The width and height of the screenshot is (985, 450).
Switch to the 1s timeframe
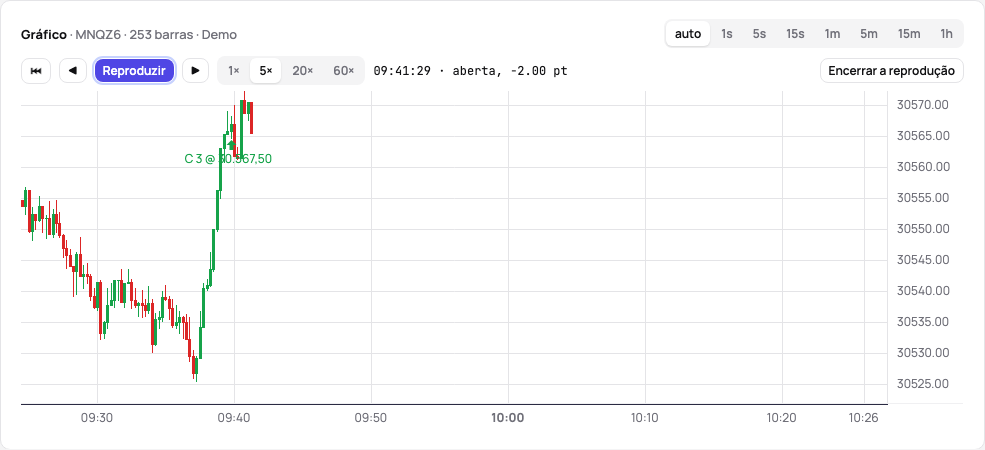coord(727,34)
